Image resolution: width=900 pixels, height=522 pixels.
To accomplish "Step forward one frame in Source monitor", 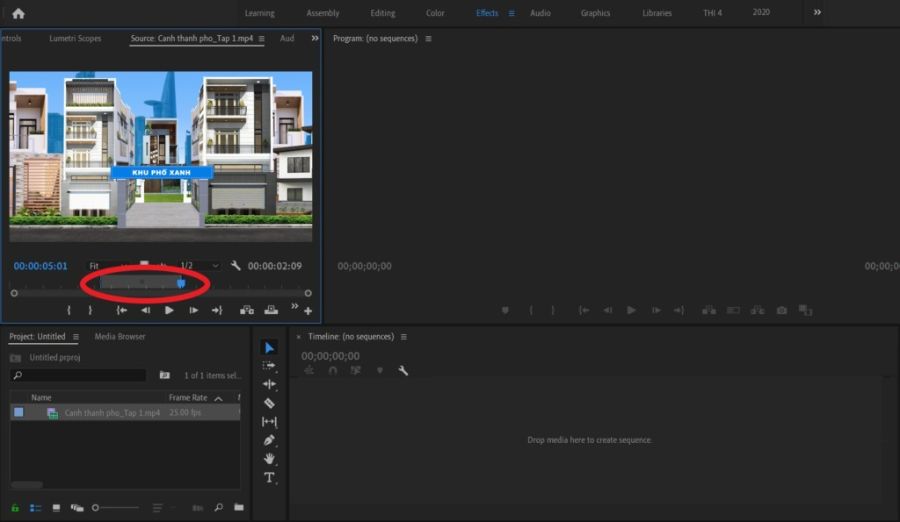I will (193, 310).
